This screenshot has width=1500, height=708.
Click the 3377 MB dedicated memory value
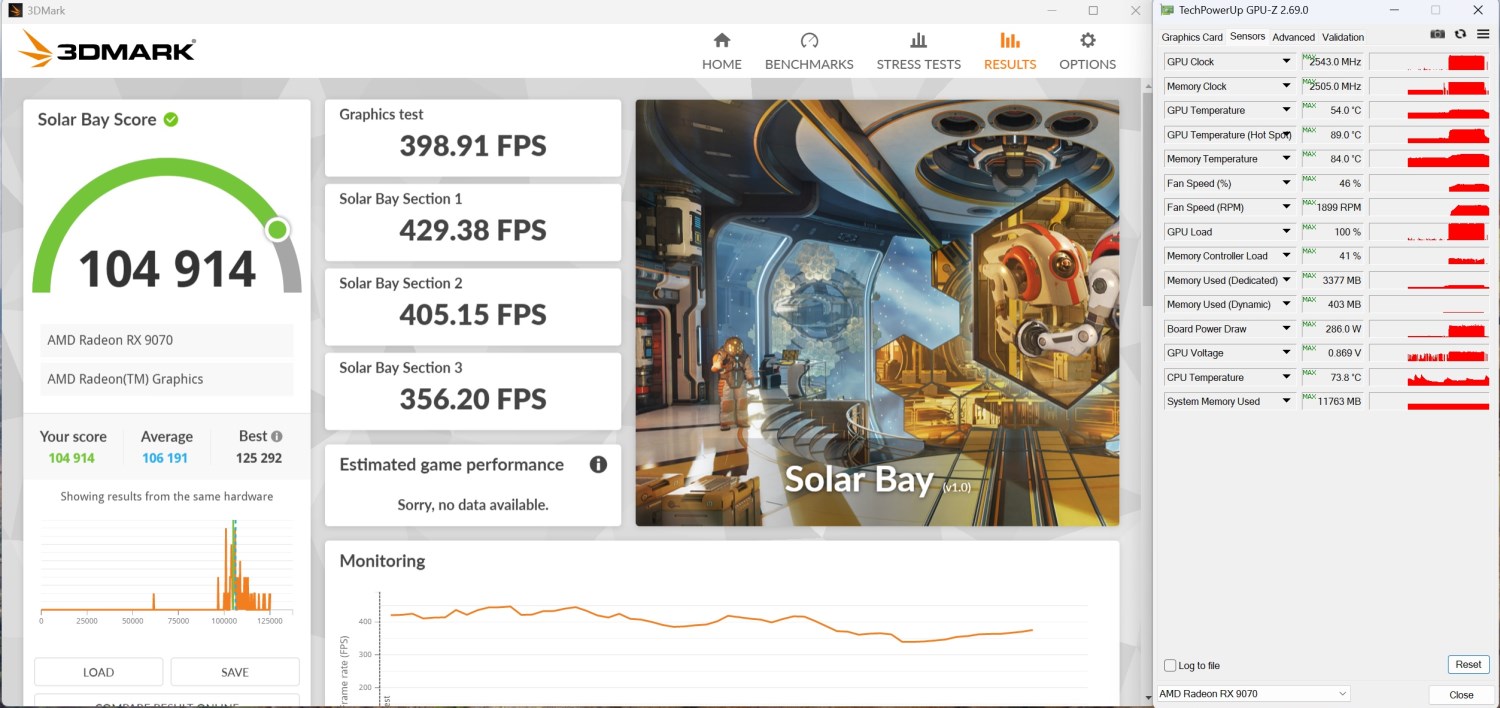1341,281
